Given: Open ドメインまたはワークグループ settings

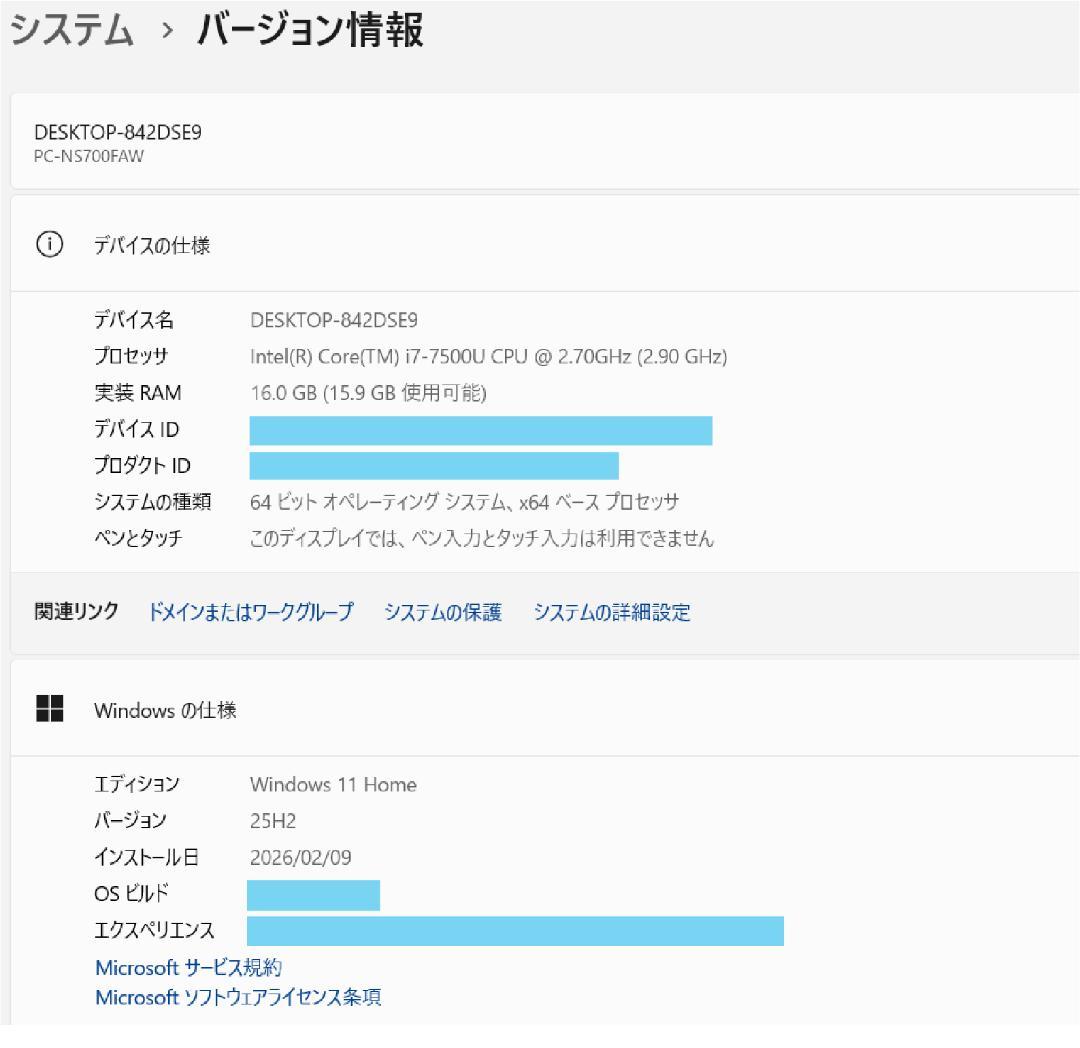Looking at the screenshot, I should (251, 612).
